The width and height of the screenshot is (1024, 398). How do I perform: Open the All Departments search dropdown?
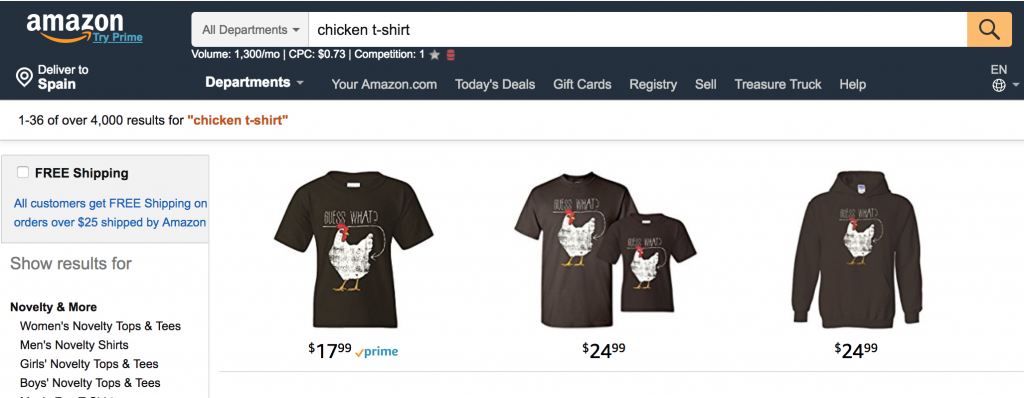pos(250,29)
